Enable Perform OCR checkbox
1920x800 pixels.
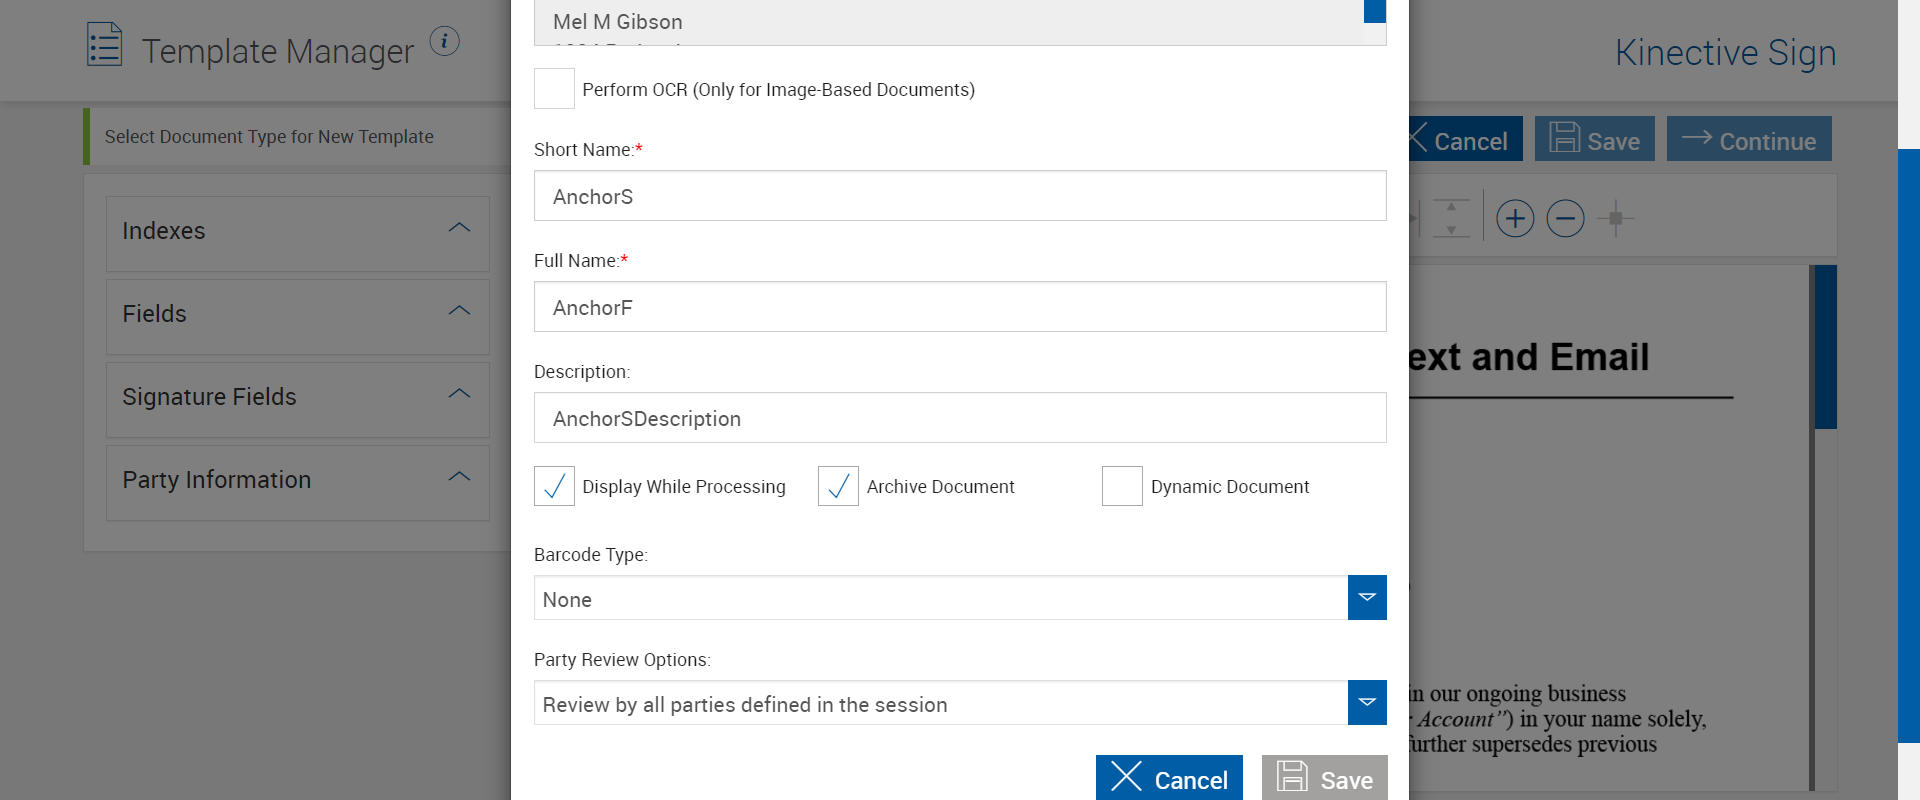click(x=555, y=89)
